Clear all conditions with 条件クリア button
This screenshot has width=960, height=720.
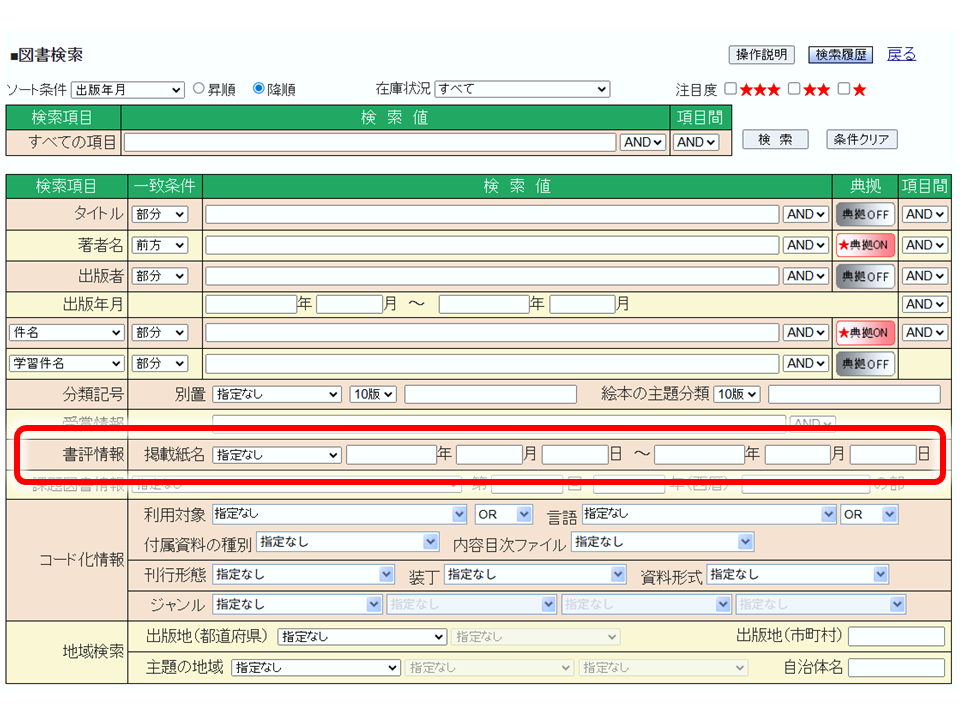861,140
